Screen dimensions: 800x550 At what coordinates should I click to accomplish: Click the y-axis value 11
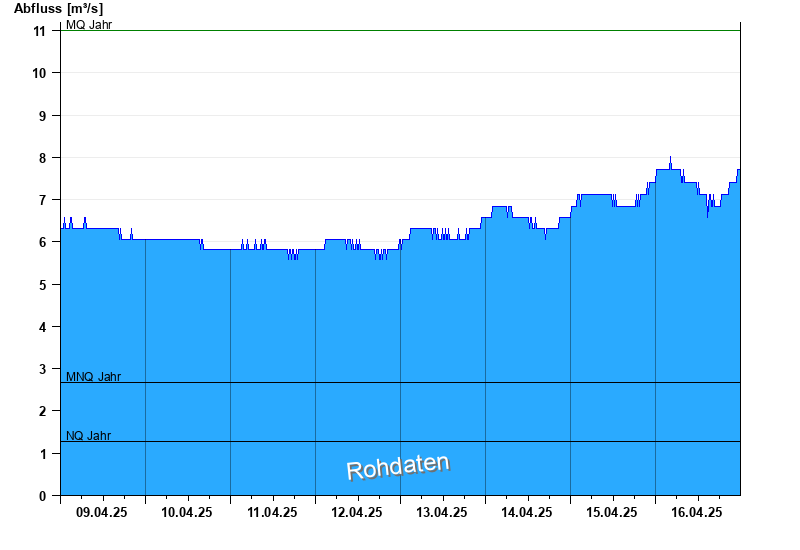tap(40, 31)
